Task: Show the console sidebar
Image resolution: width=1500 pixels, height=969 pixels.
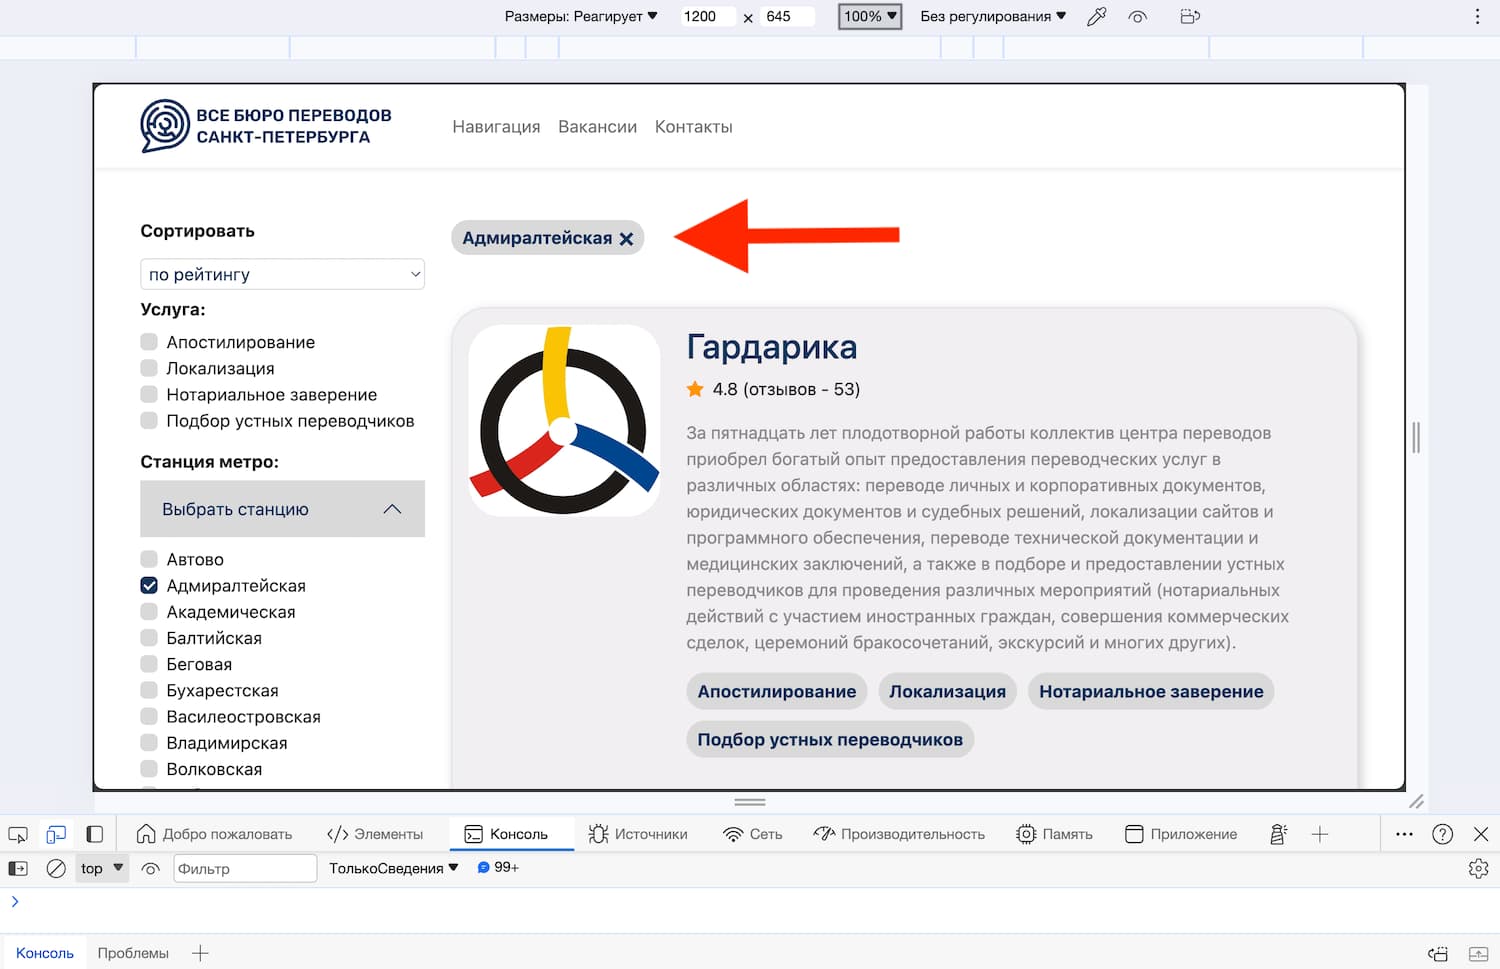Action: click(18, 868)
